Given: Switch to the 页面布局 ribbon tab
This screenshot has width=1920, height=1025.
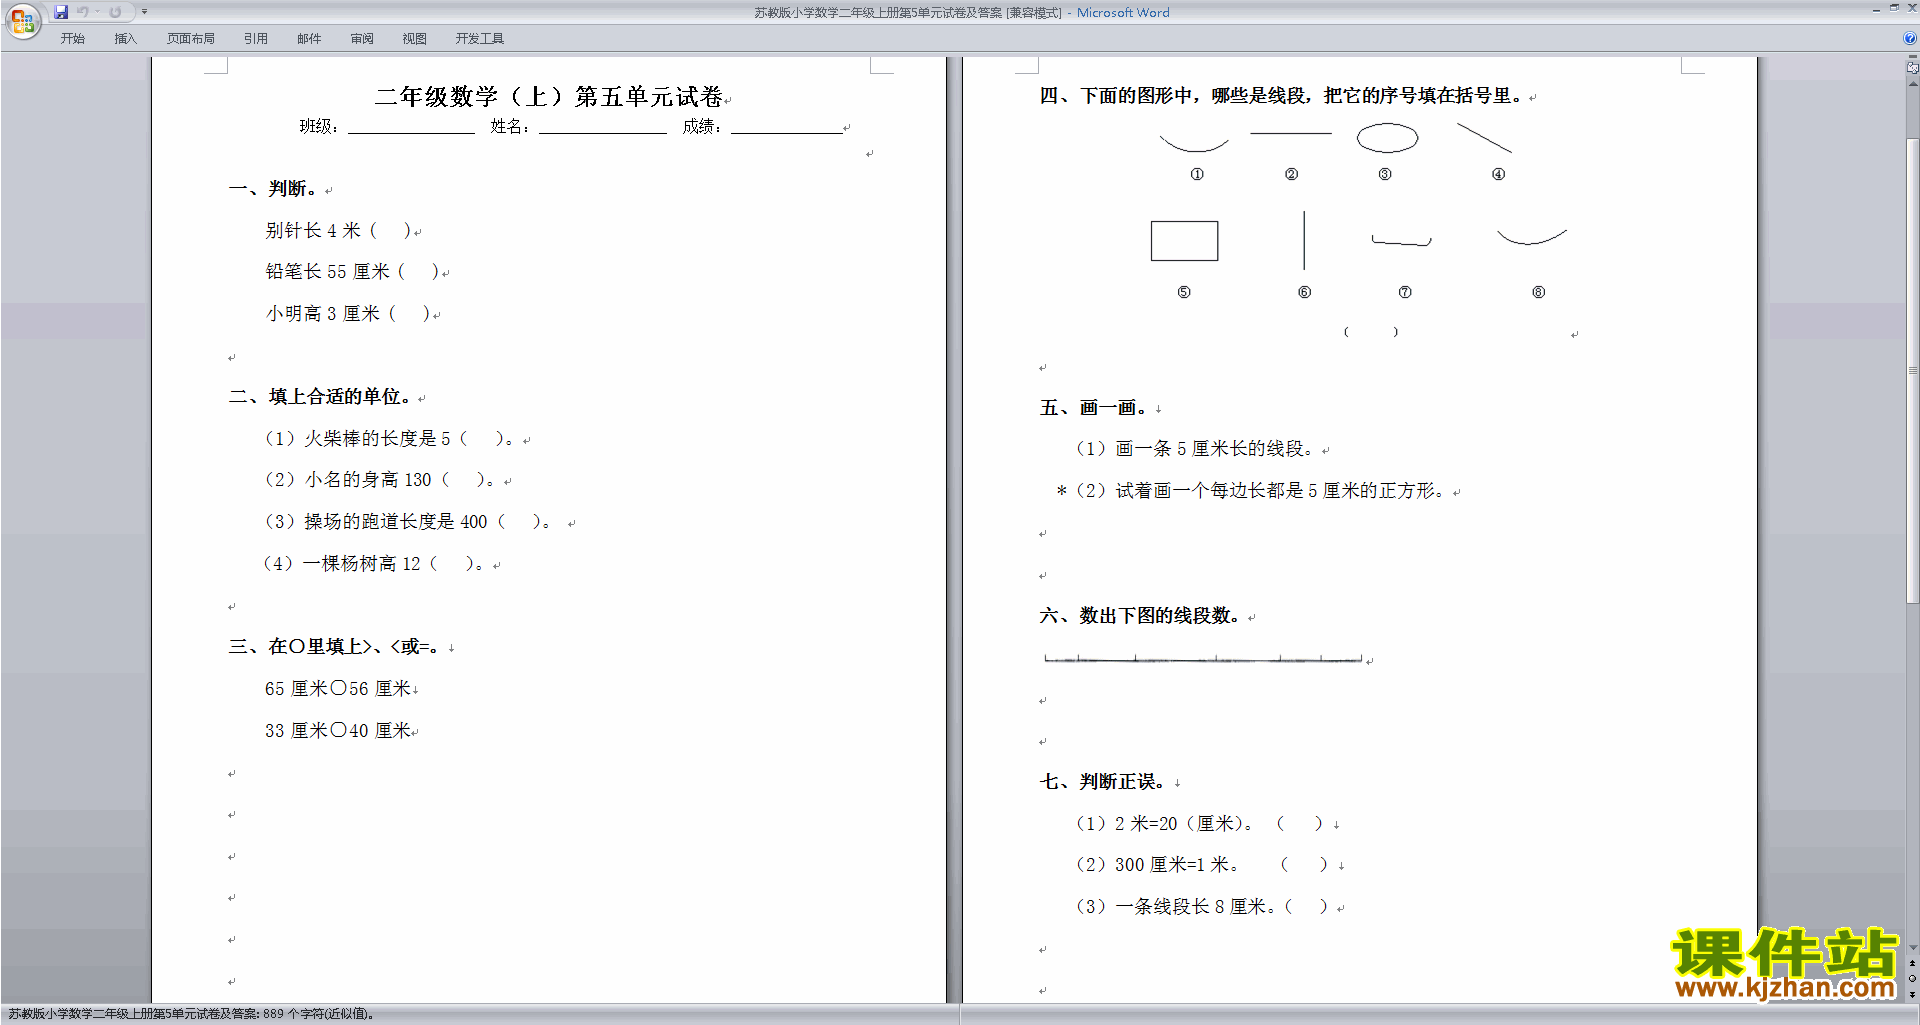Looking at the screenshot, I should click(191, 39).
